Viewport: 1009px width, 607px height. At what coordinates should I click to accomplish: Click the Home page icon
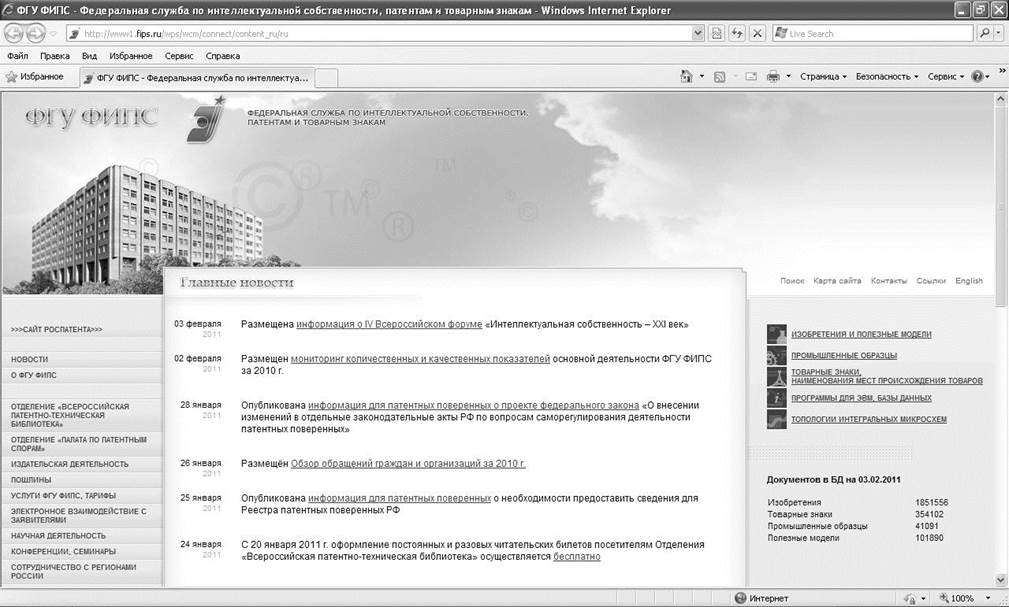(687, 77)
